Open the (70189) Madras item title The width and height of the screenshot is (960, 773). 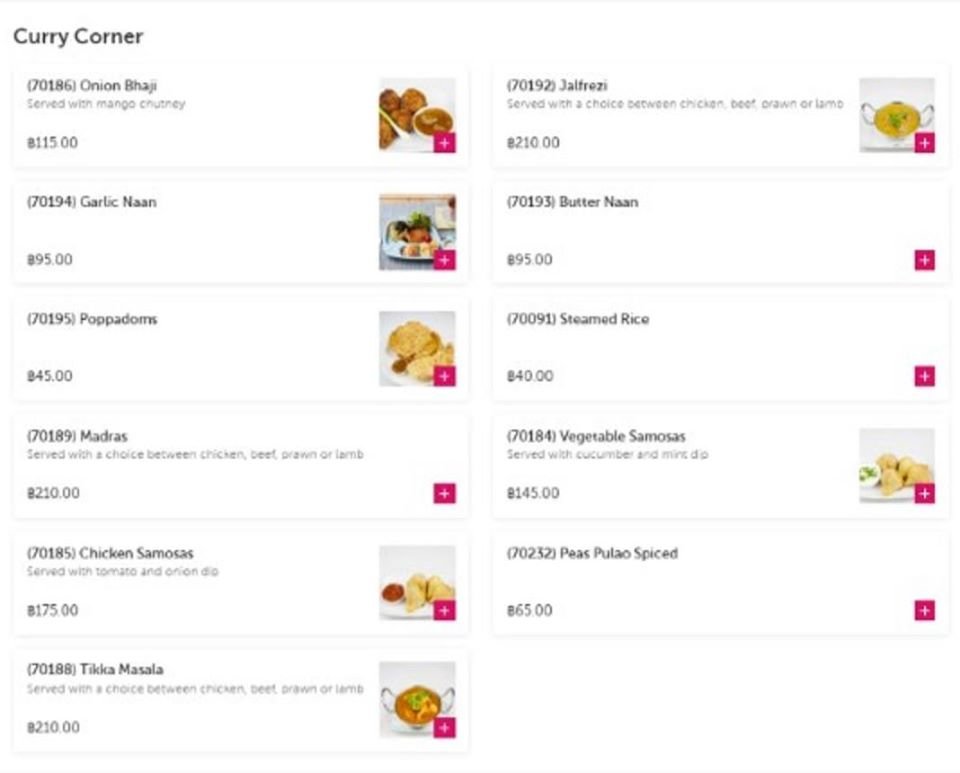[x=77, y=436]
